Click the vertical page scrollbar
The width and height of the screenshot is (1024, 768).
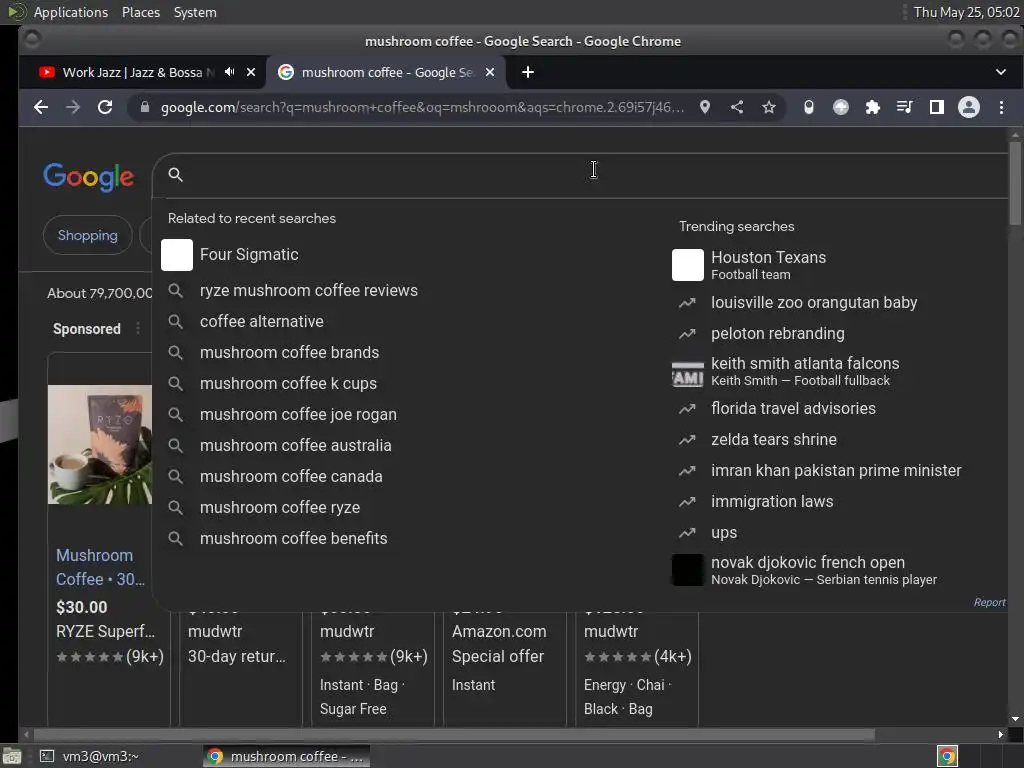(x=1014, y=183)
